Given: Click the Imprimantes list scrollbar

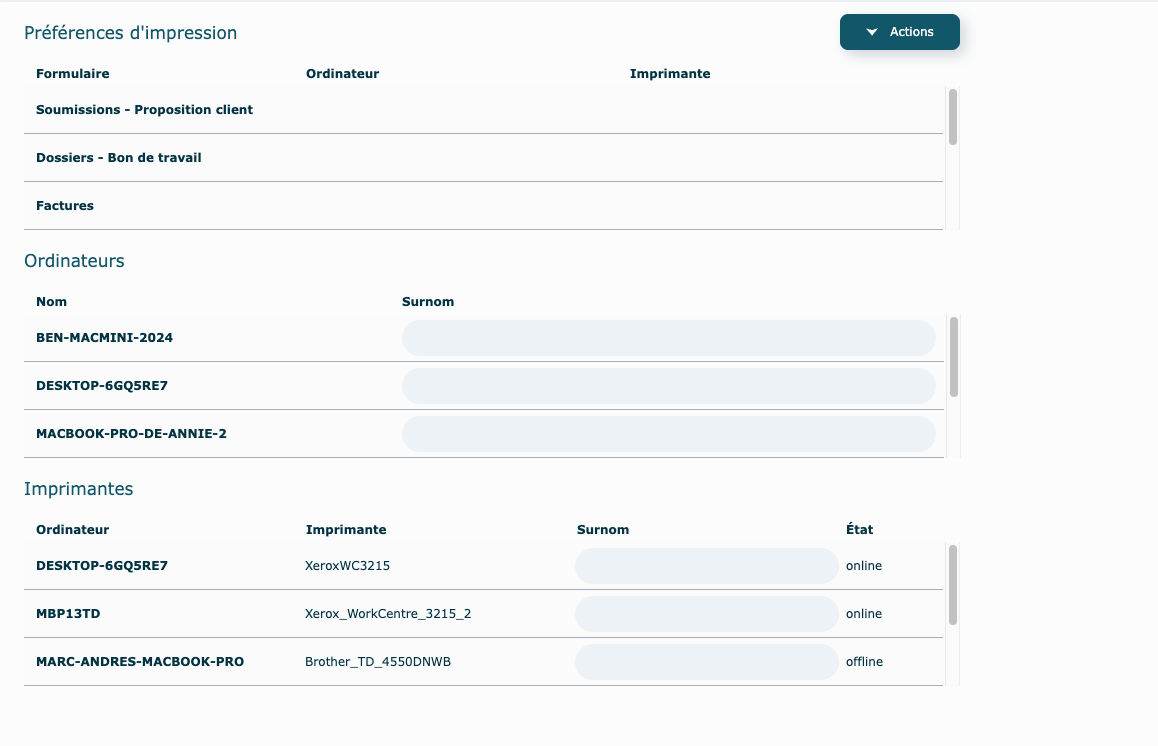Looking at the screenshot, I should click(x=953, y=585).
